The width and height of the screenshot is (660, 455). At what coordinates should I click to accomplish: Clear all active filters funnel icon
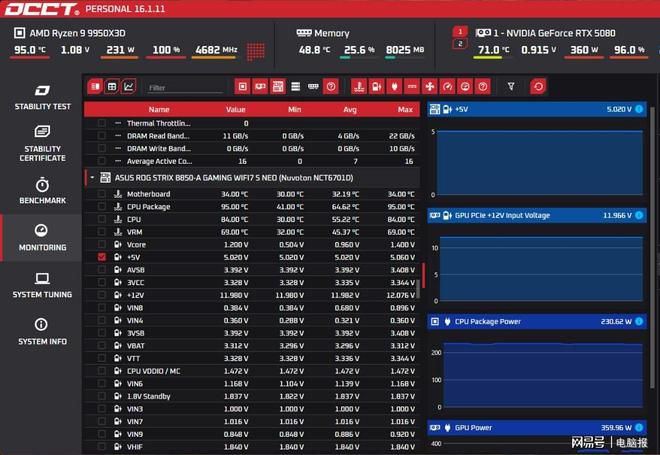(x=511, y=87)
